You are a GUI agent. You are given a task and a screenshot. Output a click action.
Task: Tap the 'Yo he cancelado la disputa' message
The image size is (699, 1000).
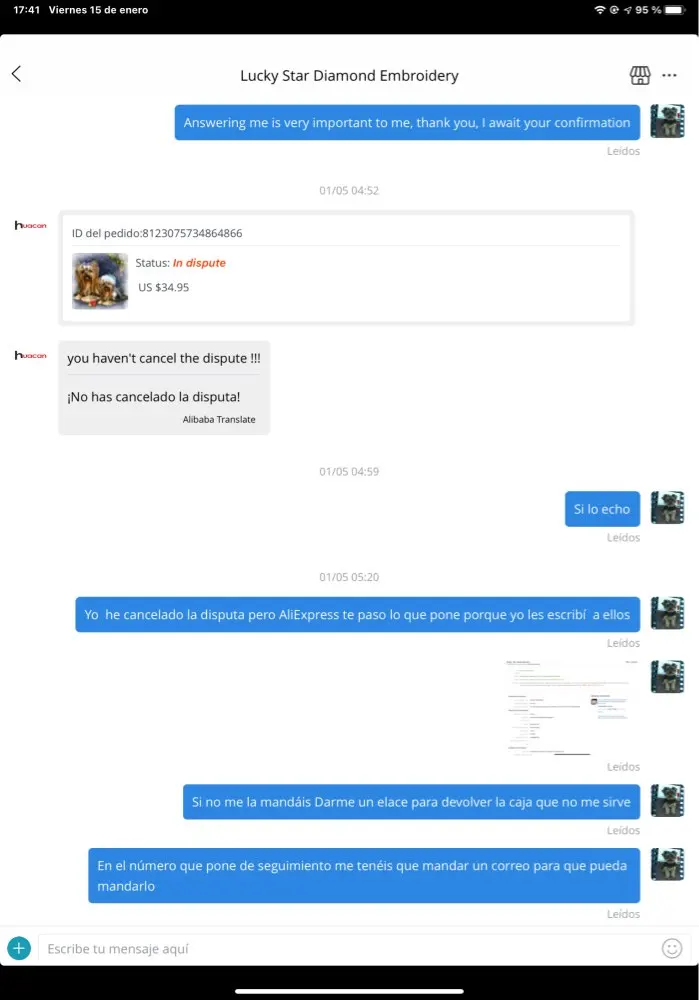[x=357, y=614]
